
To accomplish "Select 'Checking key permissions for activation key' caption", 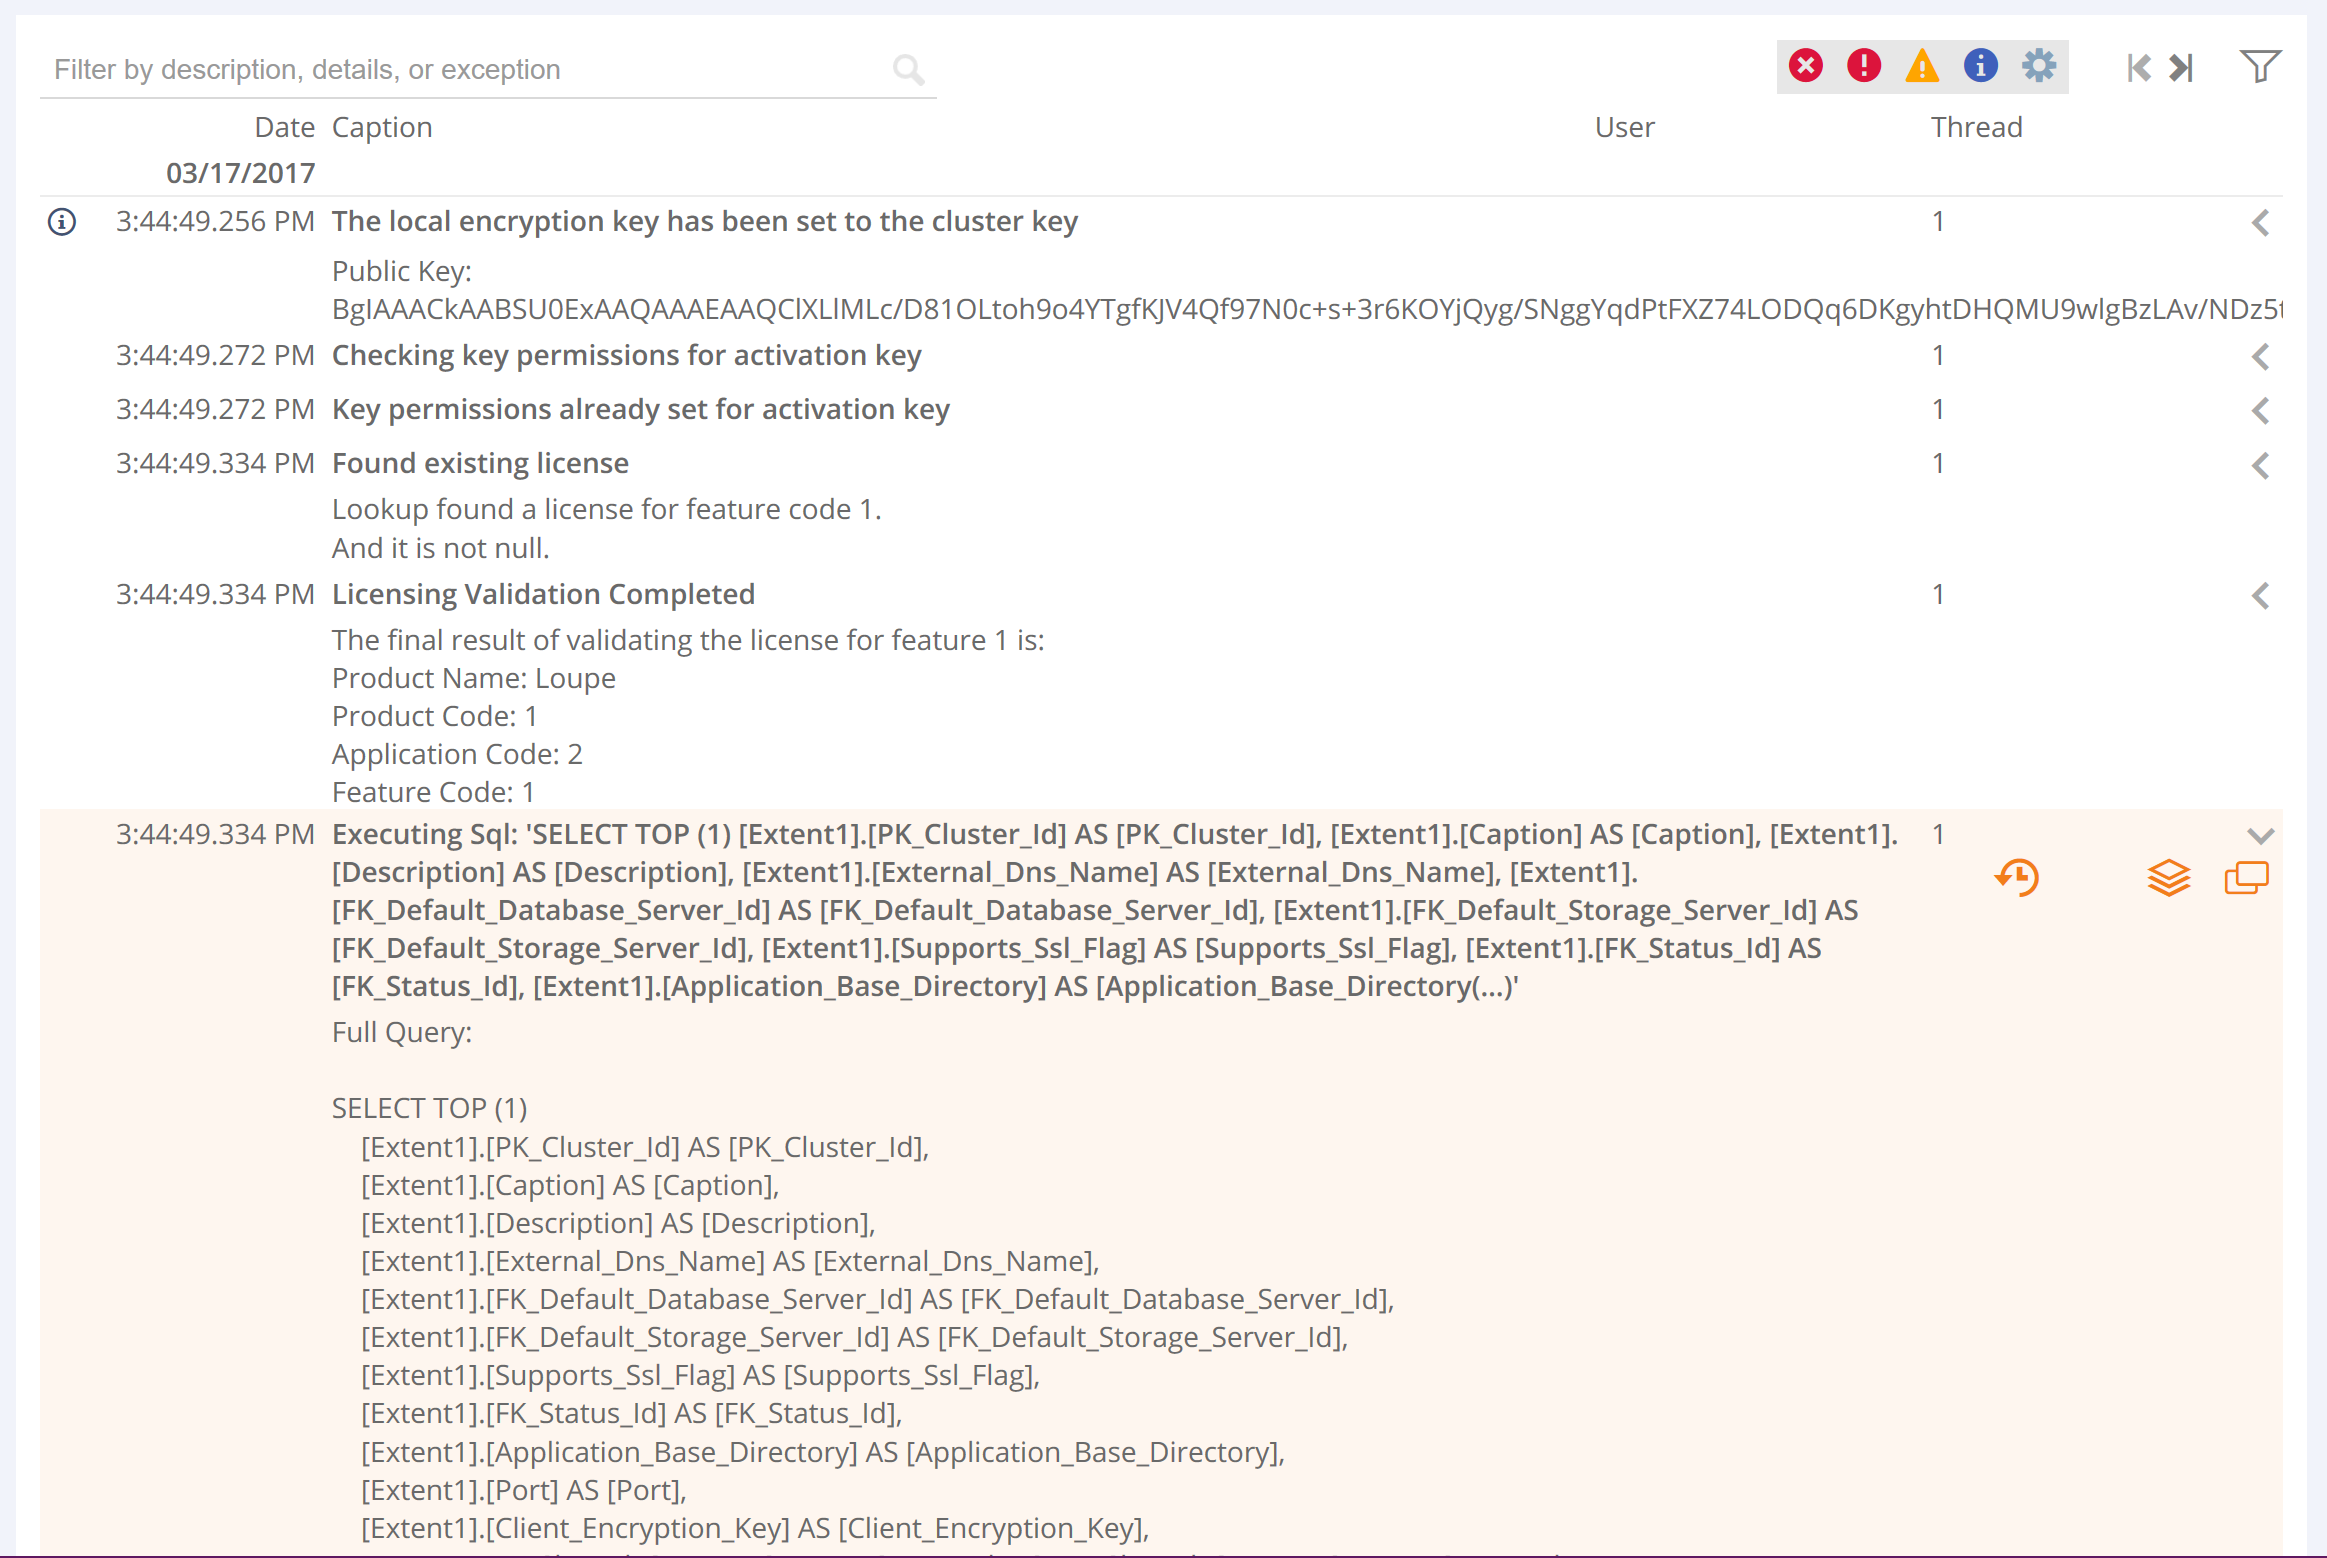I will point(627,355).
